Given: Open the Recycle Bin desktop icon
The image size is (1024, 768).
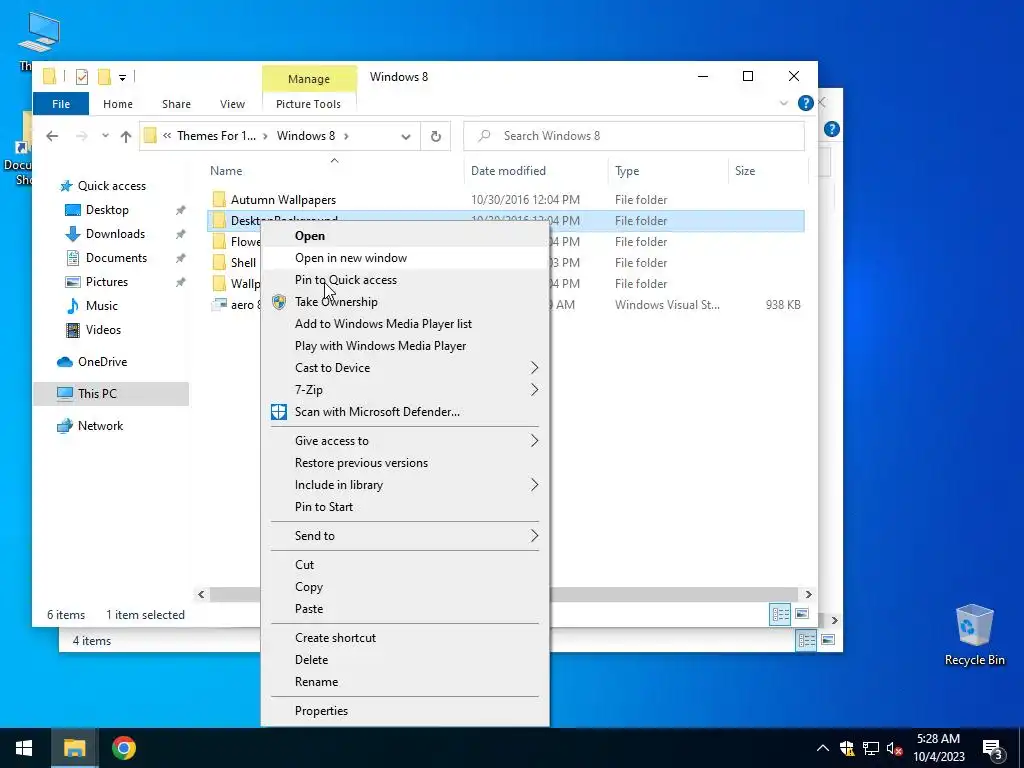Looking at the screenshot, I should point(974,635).
